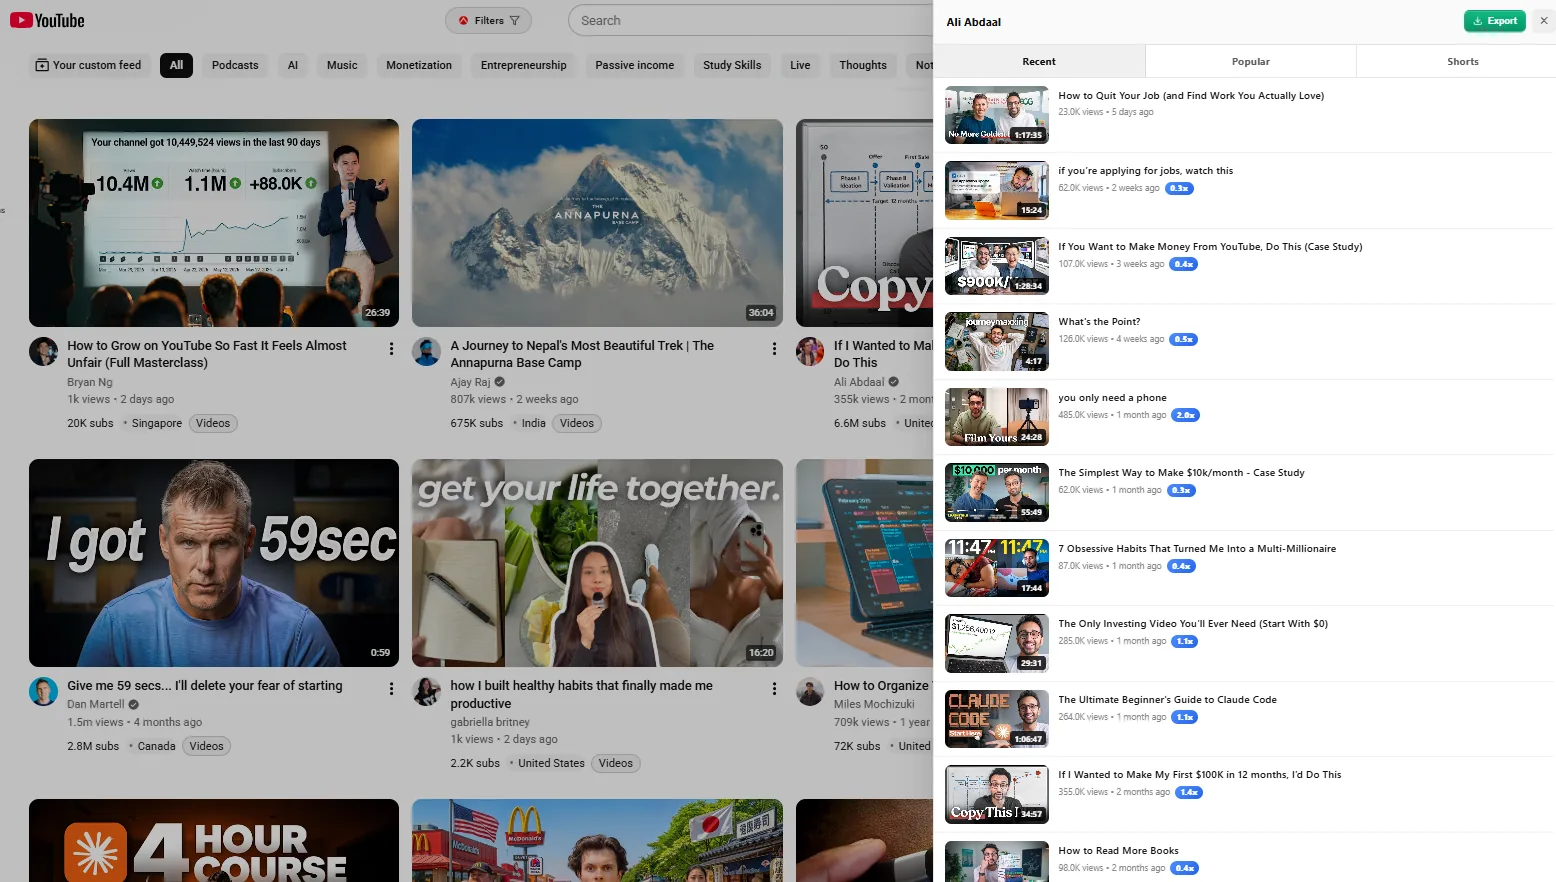Viewport: 1556px width, 882px height.
Task: Select the All category chip
Action: tap(176, 65)
